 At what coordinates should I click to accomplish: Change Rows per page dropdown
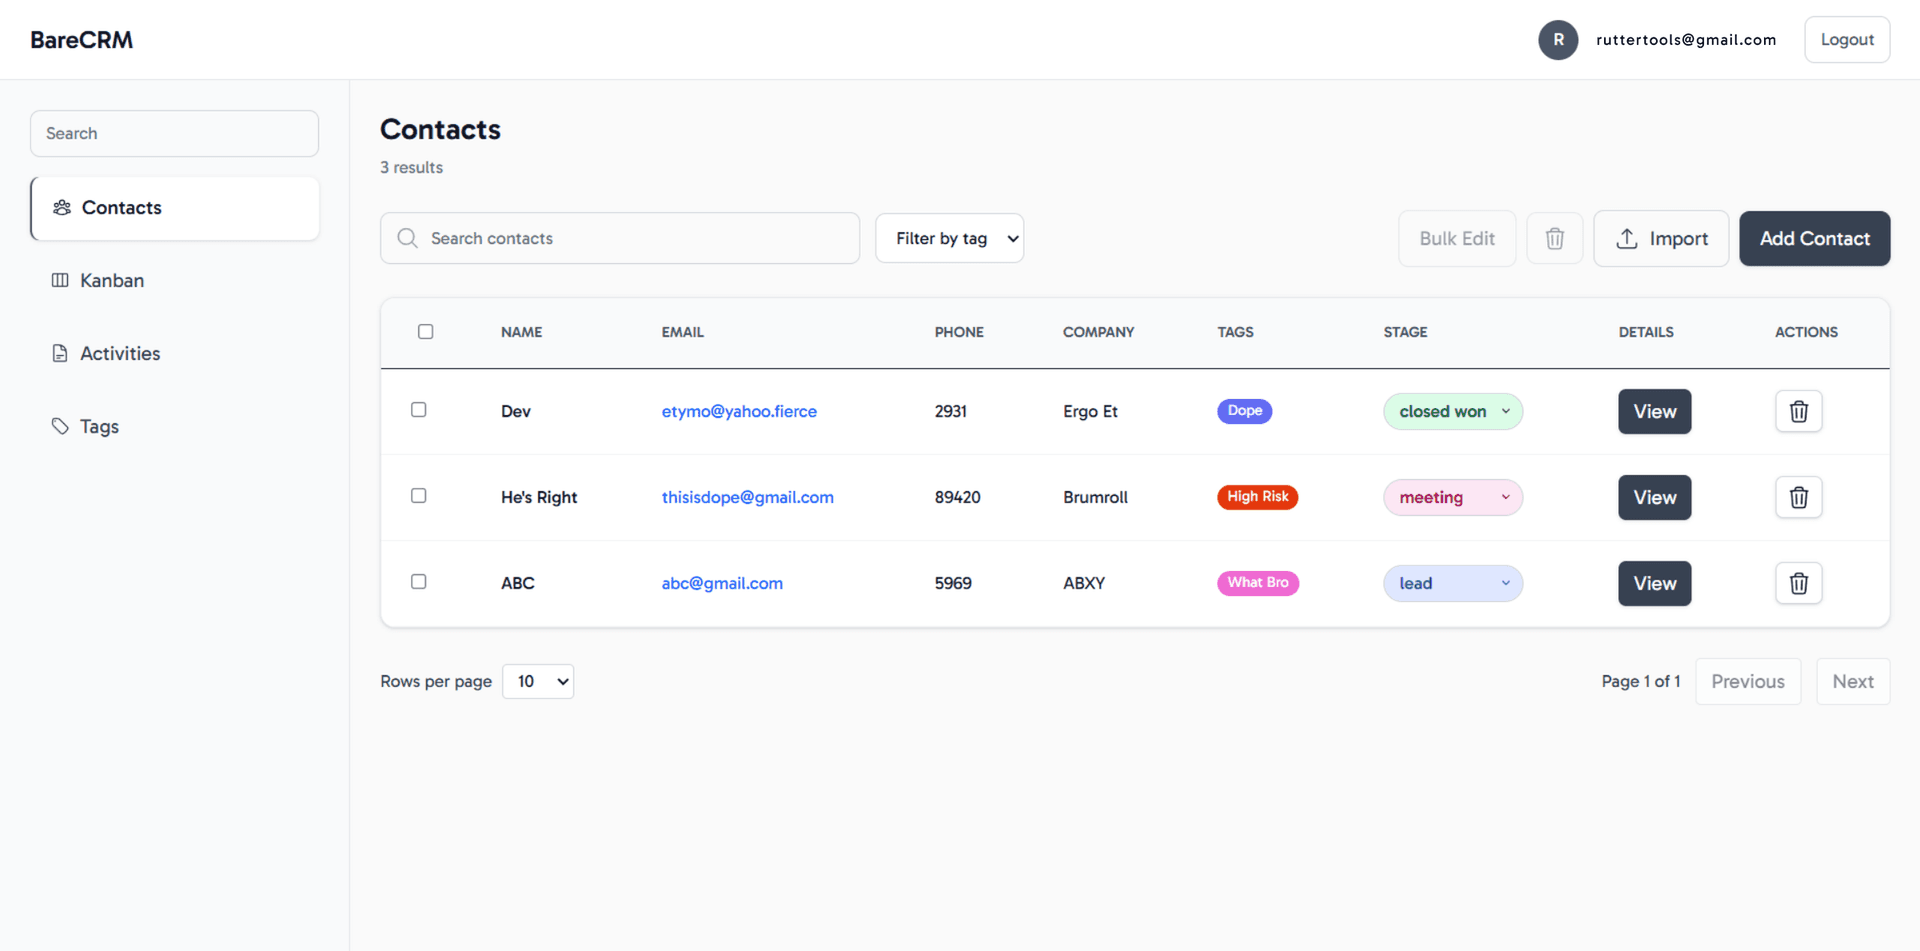[x=537, y=681]
